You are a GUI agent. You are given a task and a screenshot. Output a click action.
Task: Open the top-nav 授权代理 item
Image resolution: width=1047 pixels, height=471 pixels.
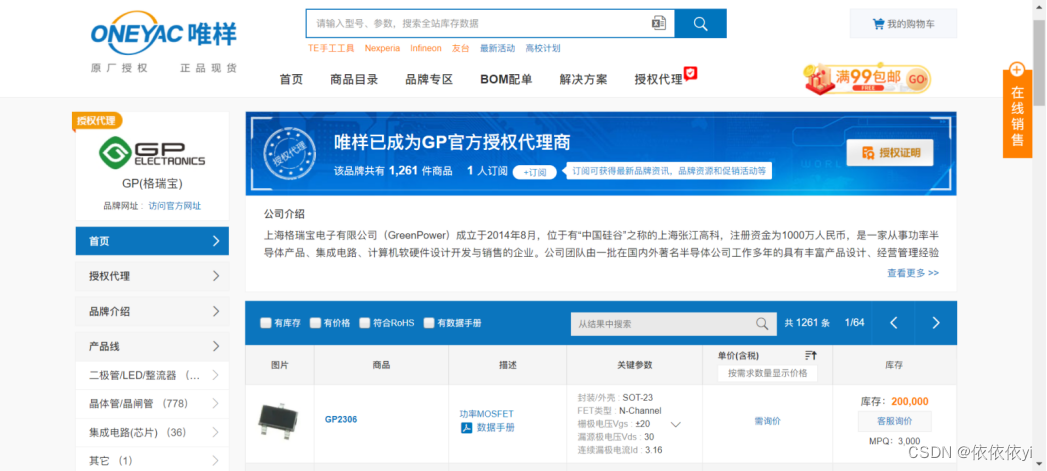659,80
